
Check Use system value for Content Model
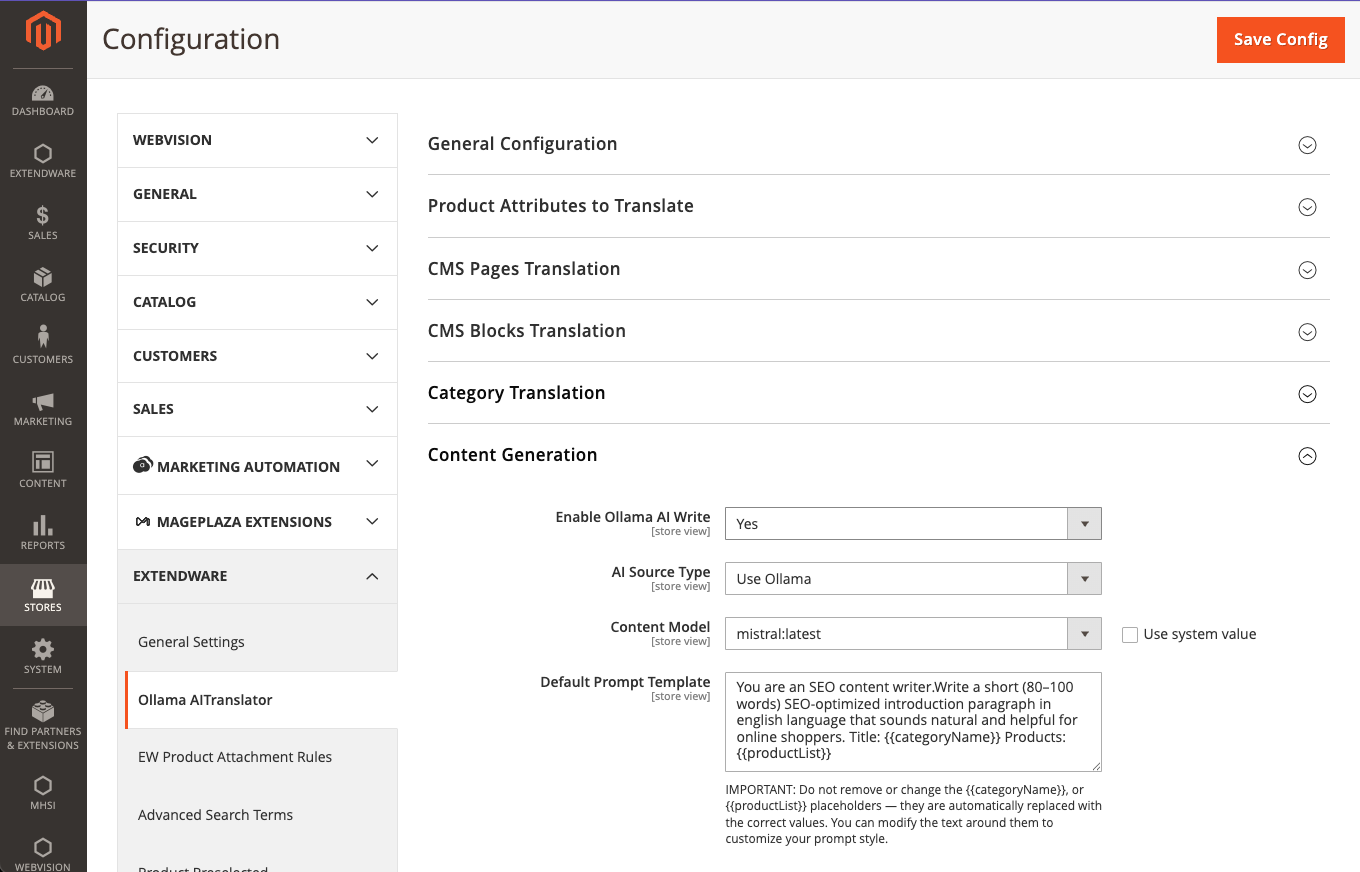coord(1130,634)
